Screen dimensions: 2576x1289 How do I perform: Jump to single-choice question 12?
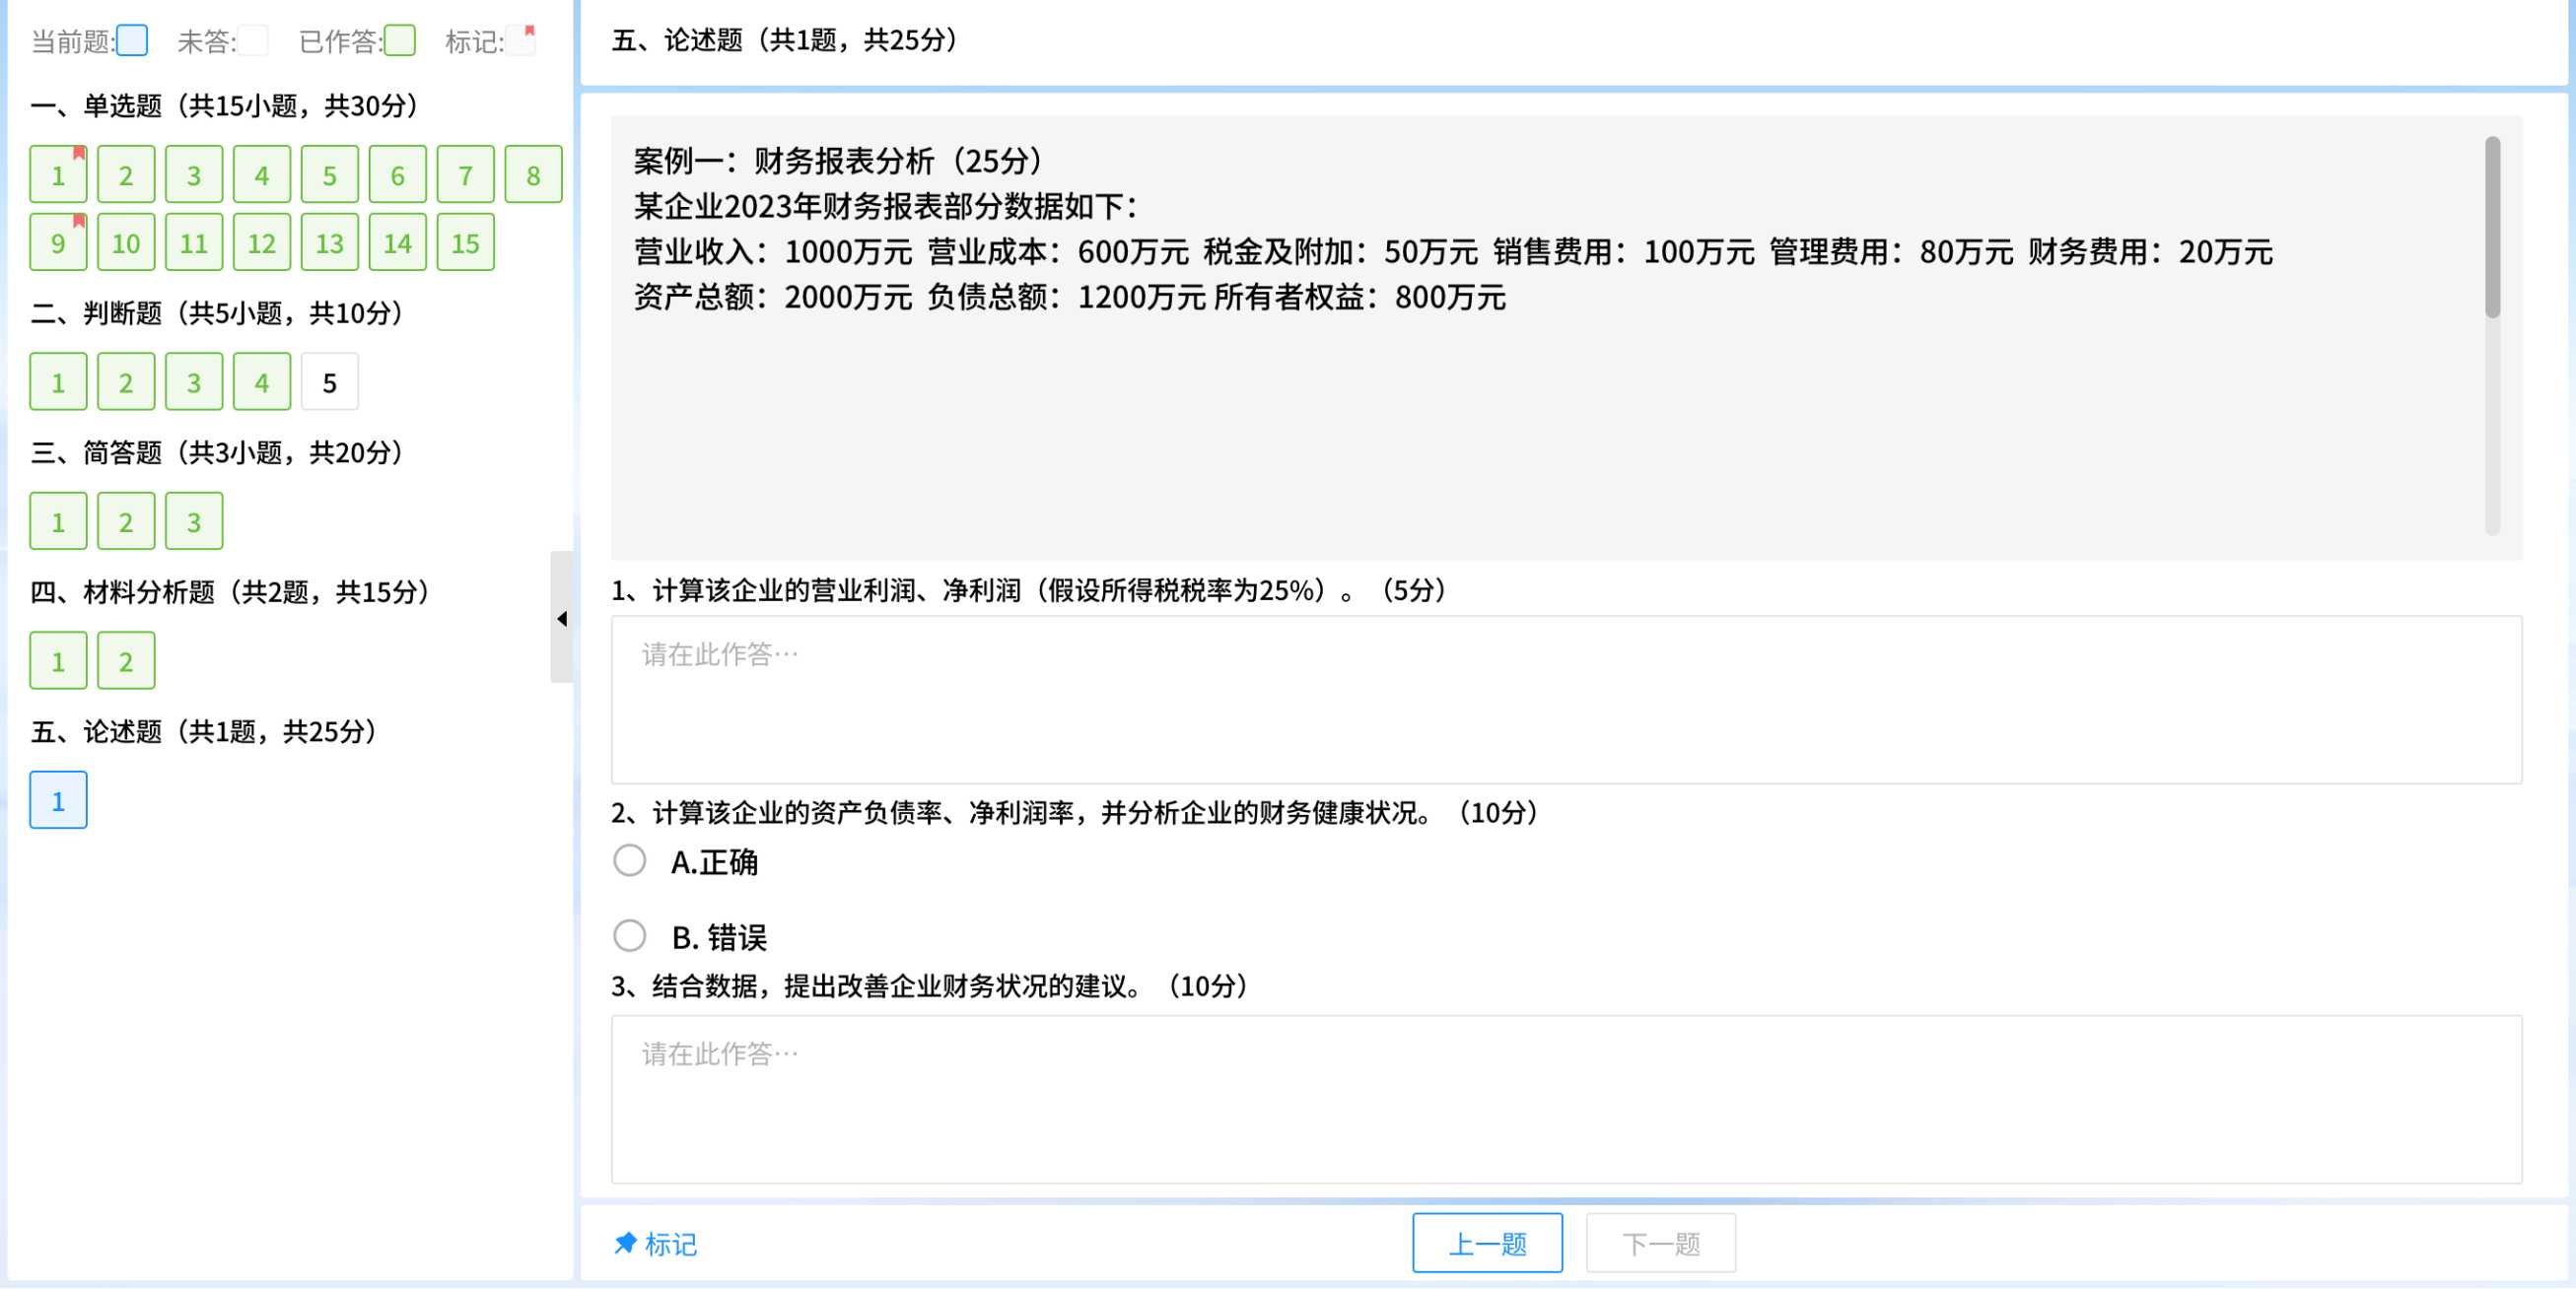click(x=262, y=243)
